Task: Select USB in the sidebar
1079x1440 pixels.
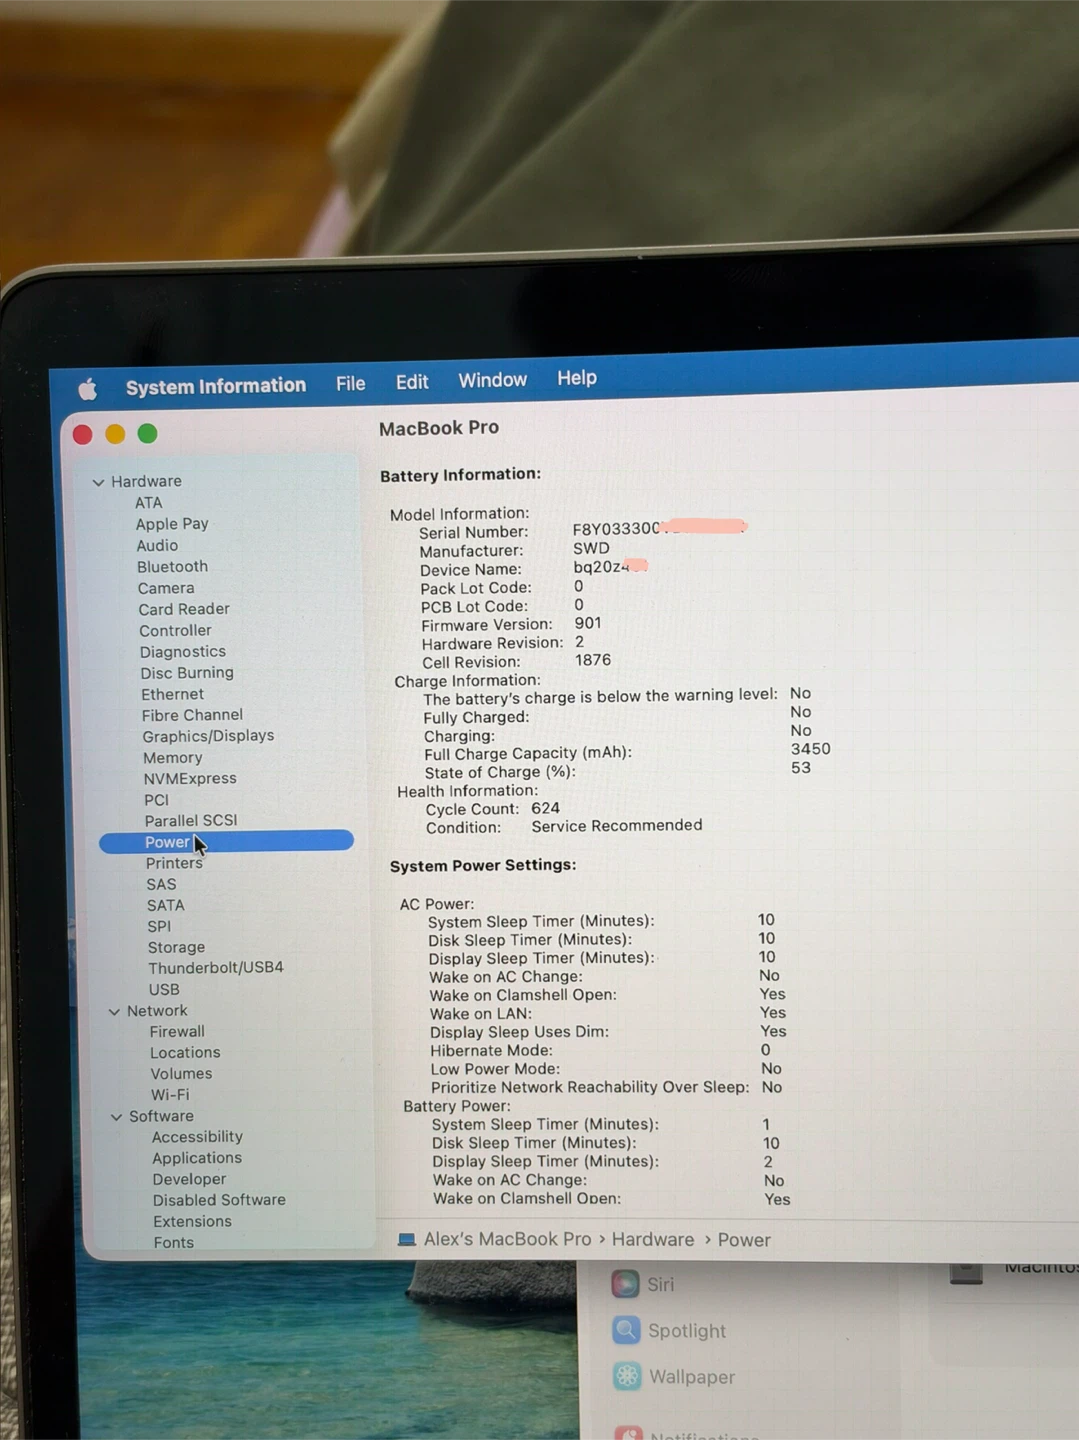Action: click(164, 990)
